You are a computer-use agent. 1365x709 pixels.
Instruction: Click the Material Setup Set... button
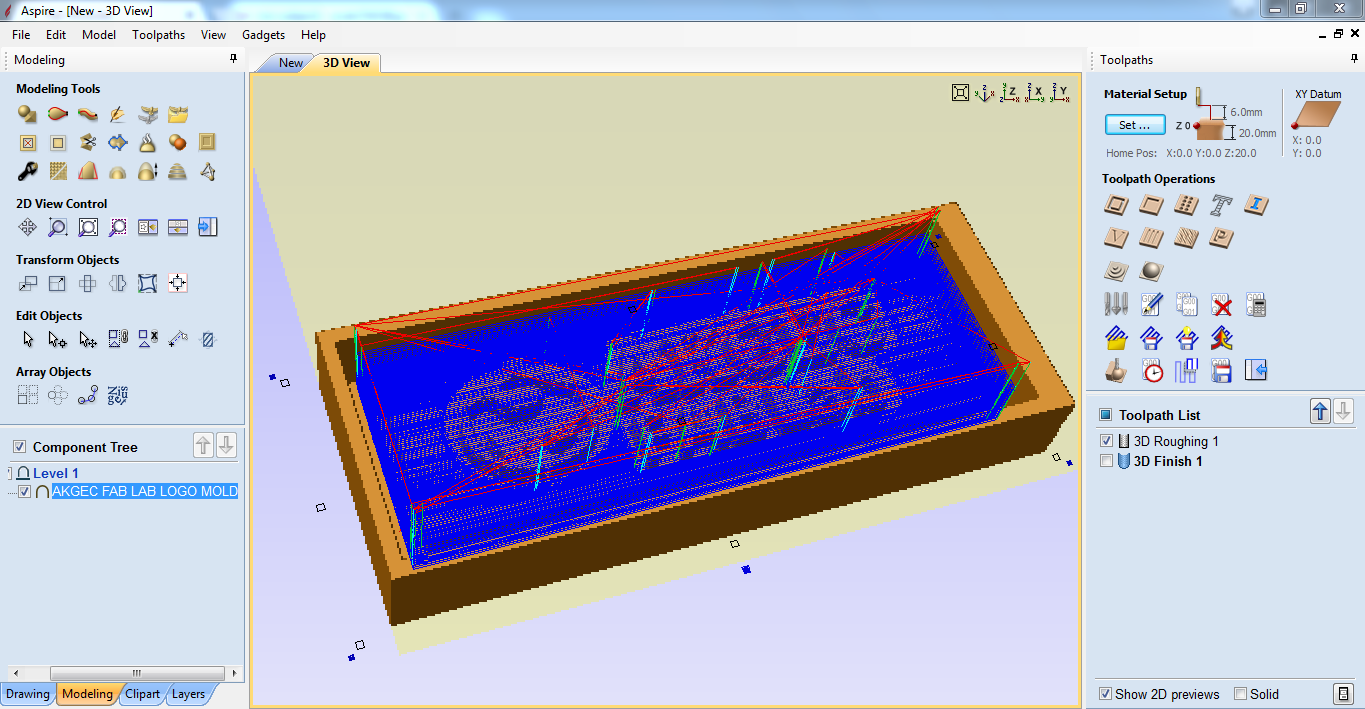point(1135,125)
